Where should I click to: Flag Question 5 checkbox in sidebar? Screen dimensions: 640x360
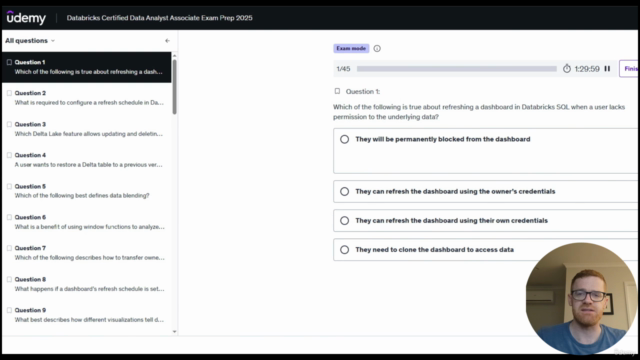click(9, 186)
